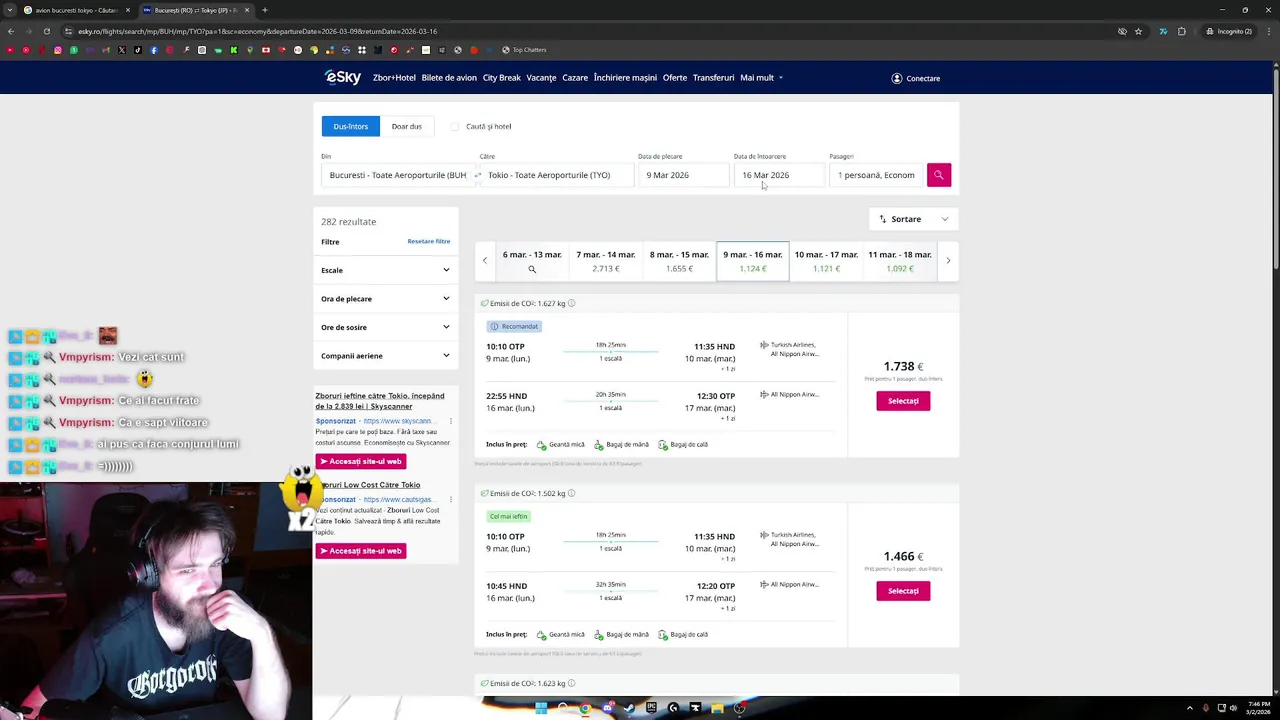Open Cazare menu item
The width and height of the screenshot is (1280, 720).
point(575,78)
